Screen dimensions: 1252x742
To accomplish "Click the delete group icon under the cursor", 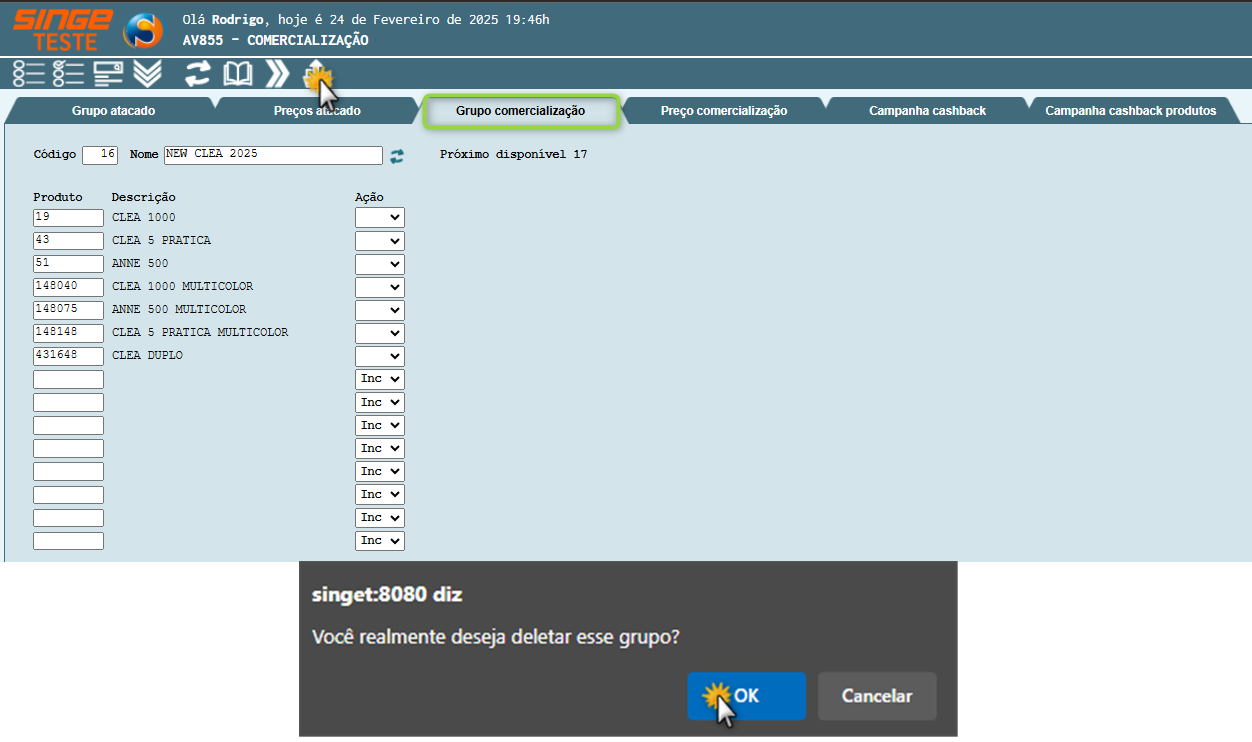I will pyautogui.click(x=316, y=74).
